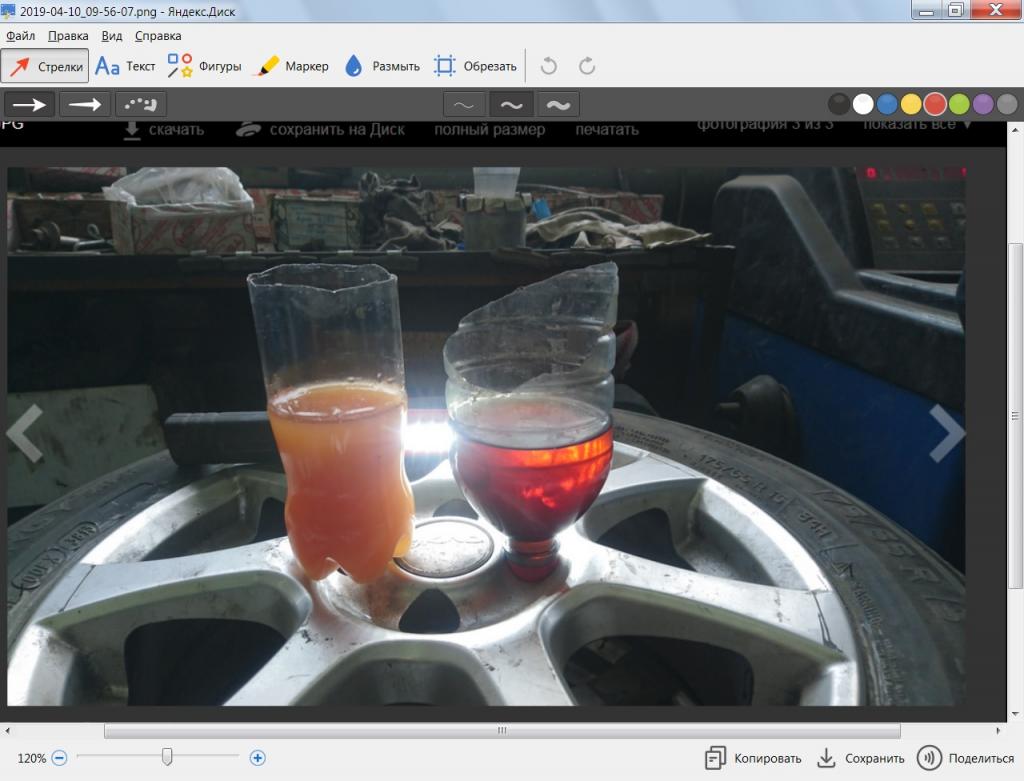Pick the white color swatch
Screen dimensions: 1024x781
tap(863, 104)
